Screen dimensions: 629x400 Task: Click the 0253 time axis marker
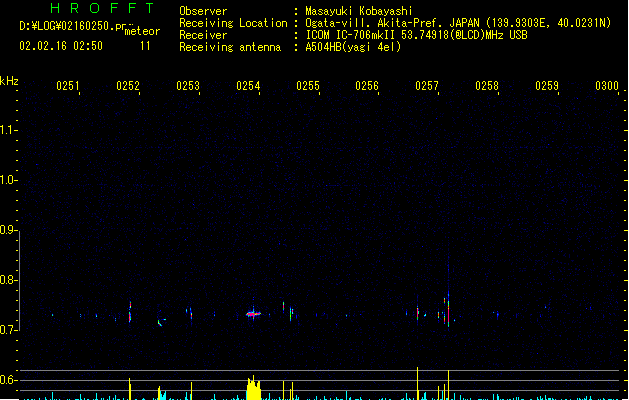click(188, 86)
